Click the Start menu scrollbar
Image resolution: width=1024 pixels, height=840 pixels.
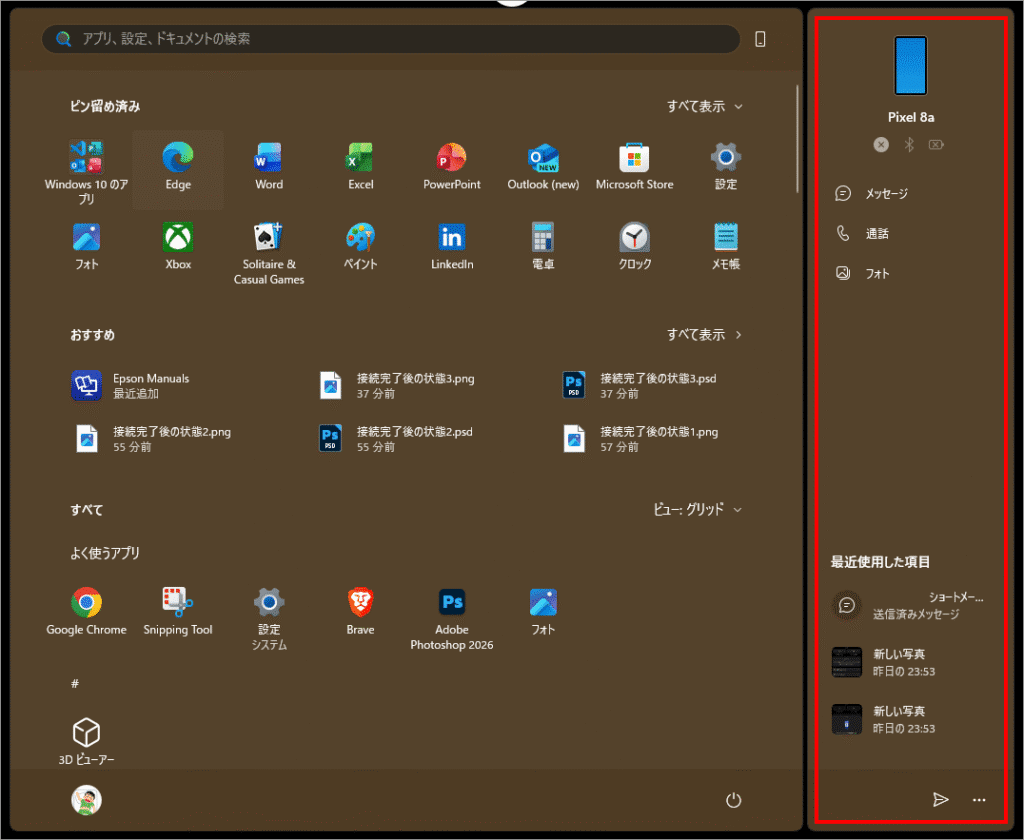tap(797, 140)
